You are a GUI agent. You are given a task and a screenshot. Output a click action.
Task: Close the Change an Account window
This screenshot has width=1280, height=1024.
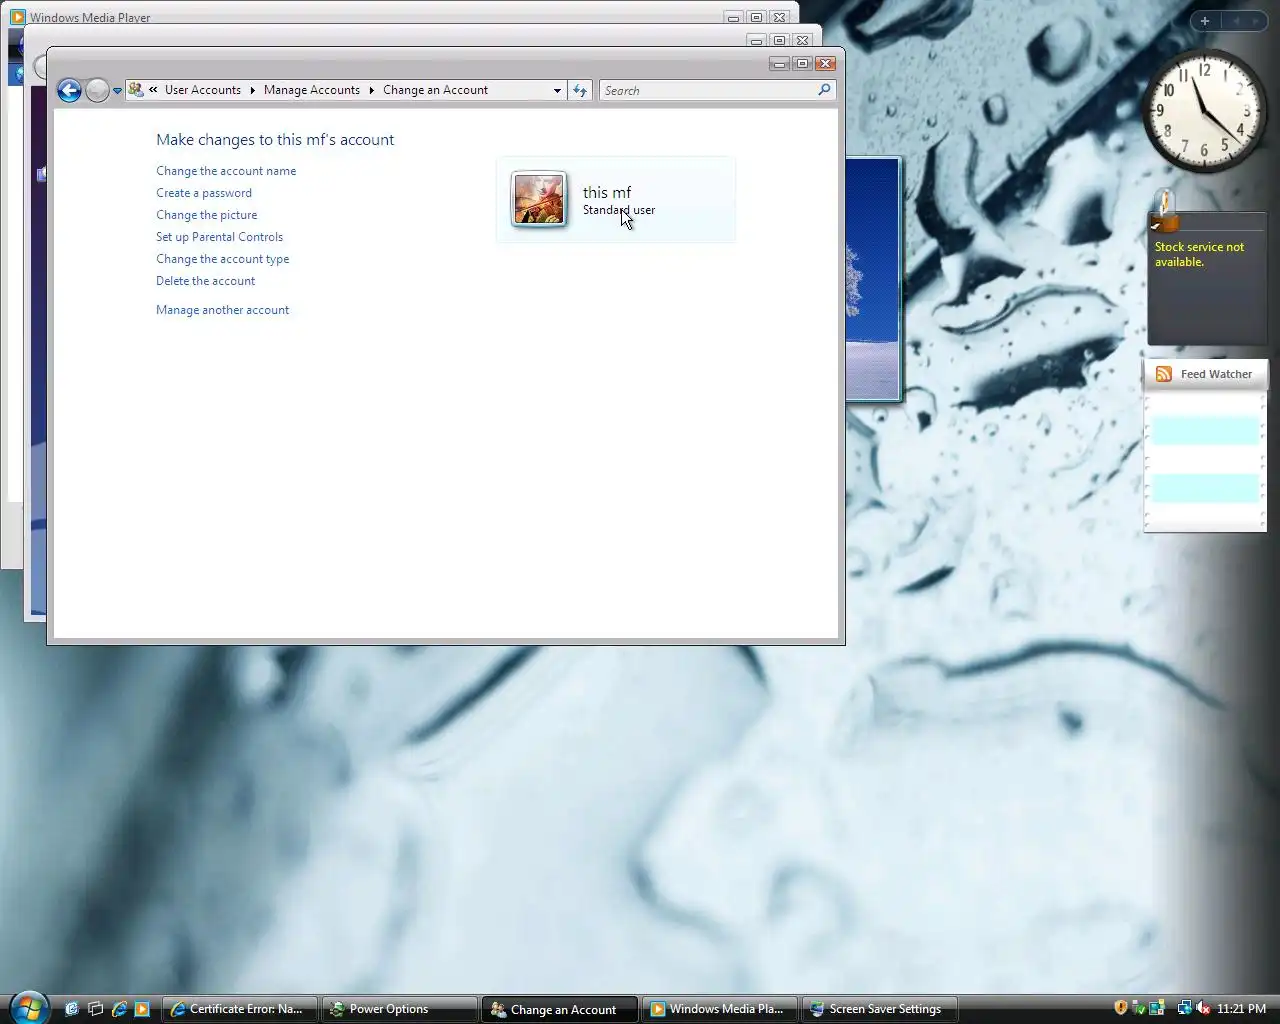pyautogui.click(x=825, y=64)
